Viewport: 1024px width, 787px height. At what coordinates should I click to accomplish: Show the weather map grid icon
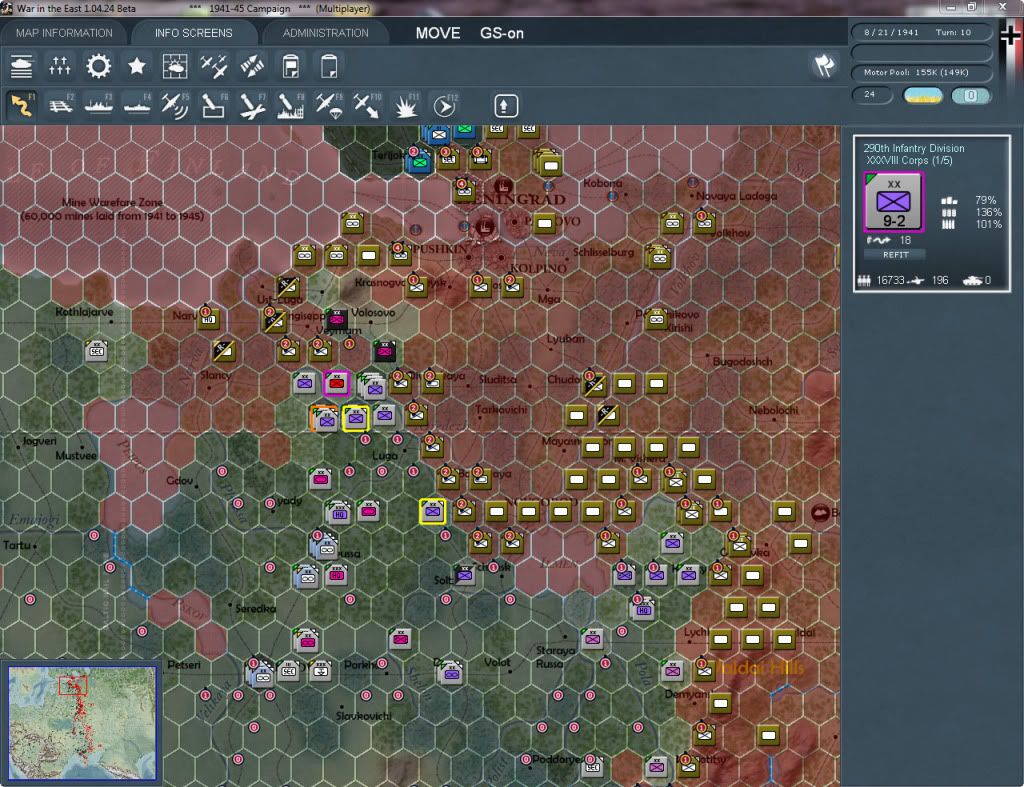tap(174, 66)
